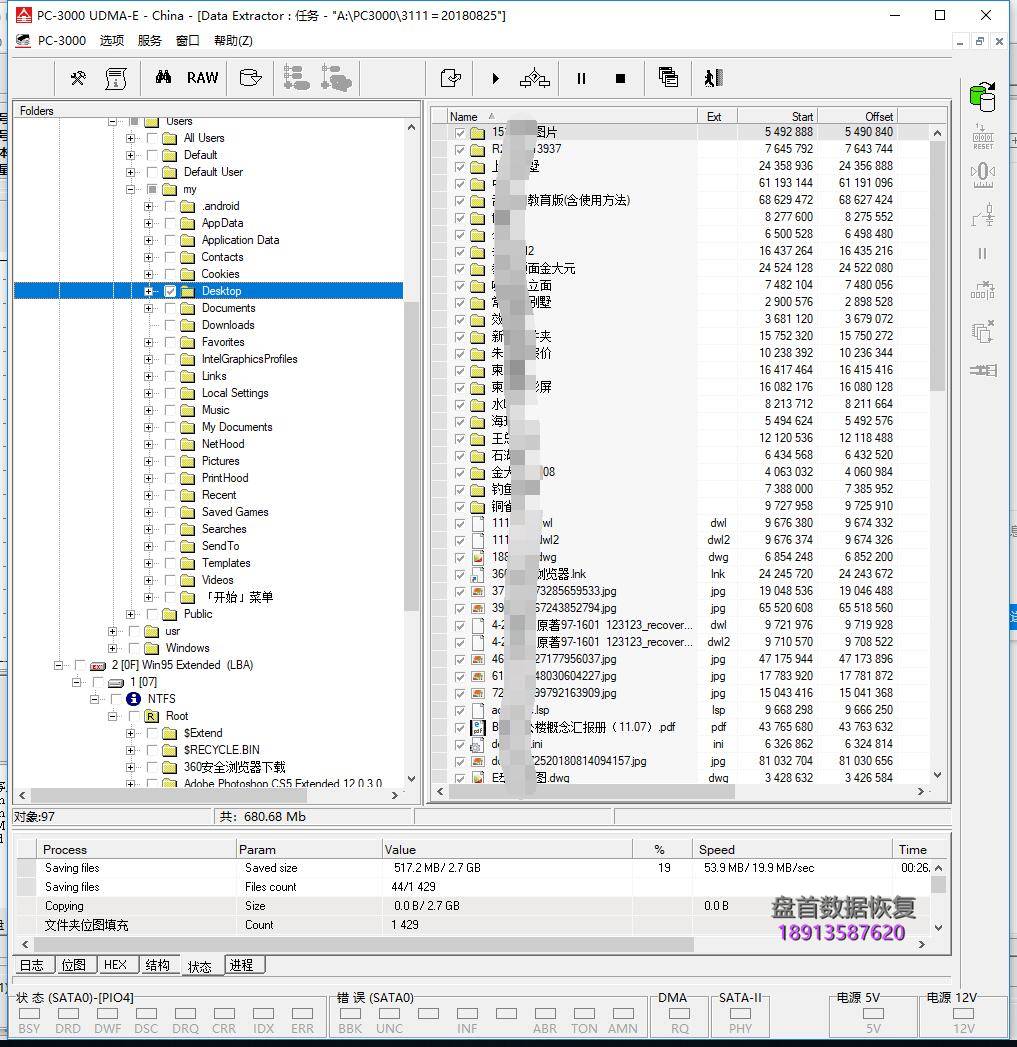Viewport: 1017px width, 1047px height.
Task: Click the scroll document icon in toolbar
Action: pos(116,78)
